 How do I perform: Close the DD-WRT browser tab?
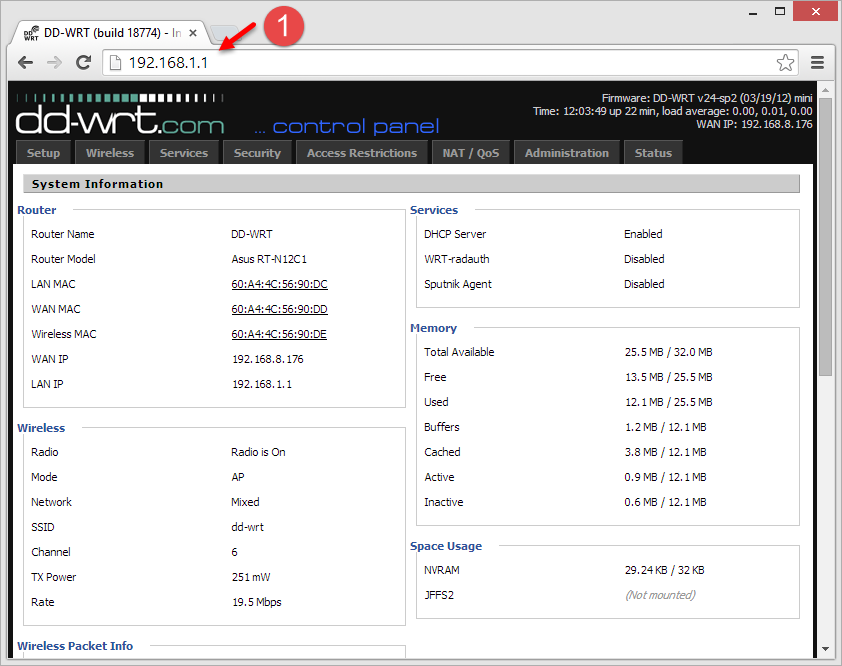[x=193, y=33]
